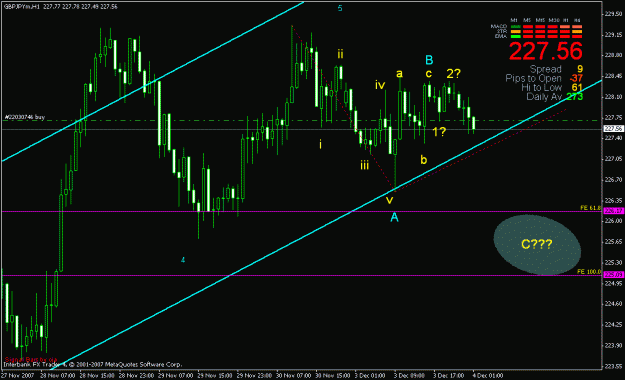
Task: Click the 223.55 price scale label
Action: click(614, 366)
